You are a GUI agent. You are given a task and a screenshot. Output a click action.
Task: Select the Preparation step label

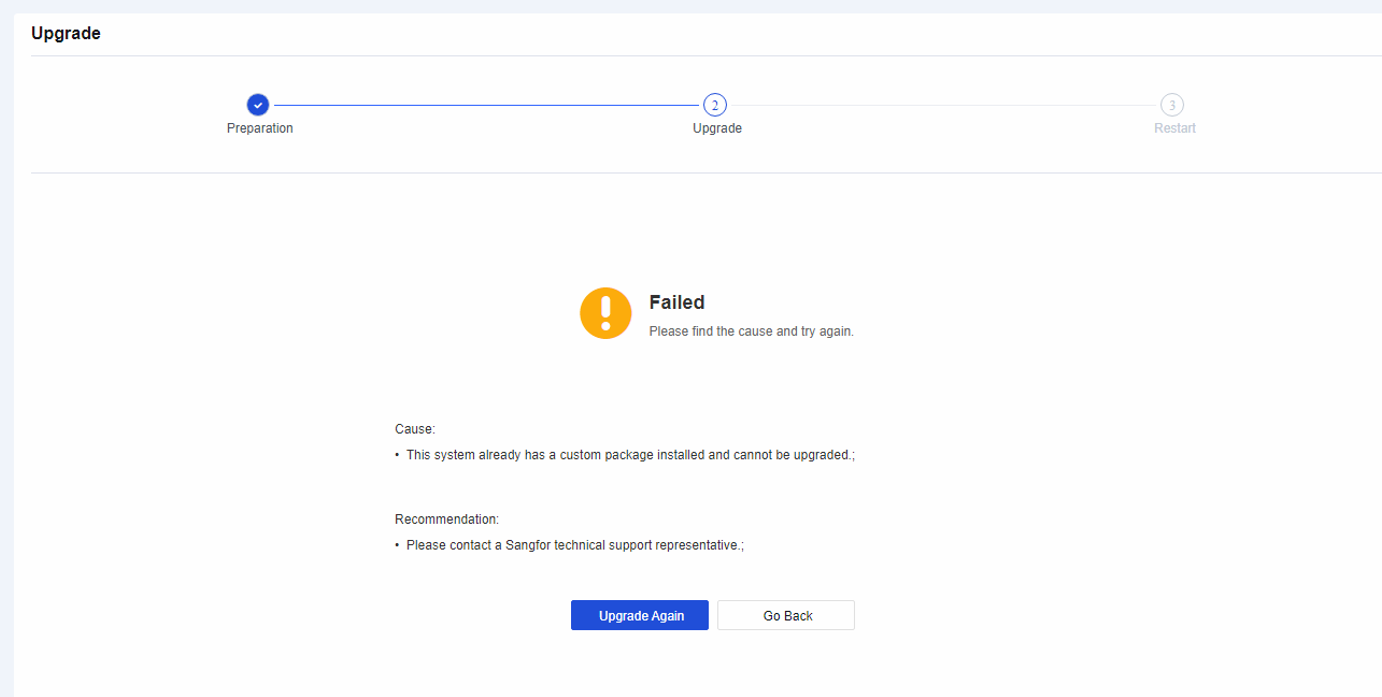tap(260, 128)
